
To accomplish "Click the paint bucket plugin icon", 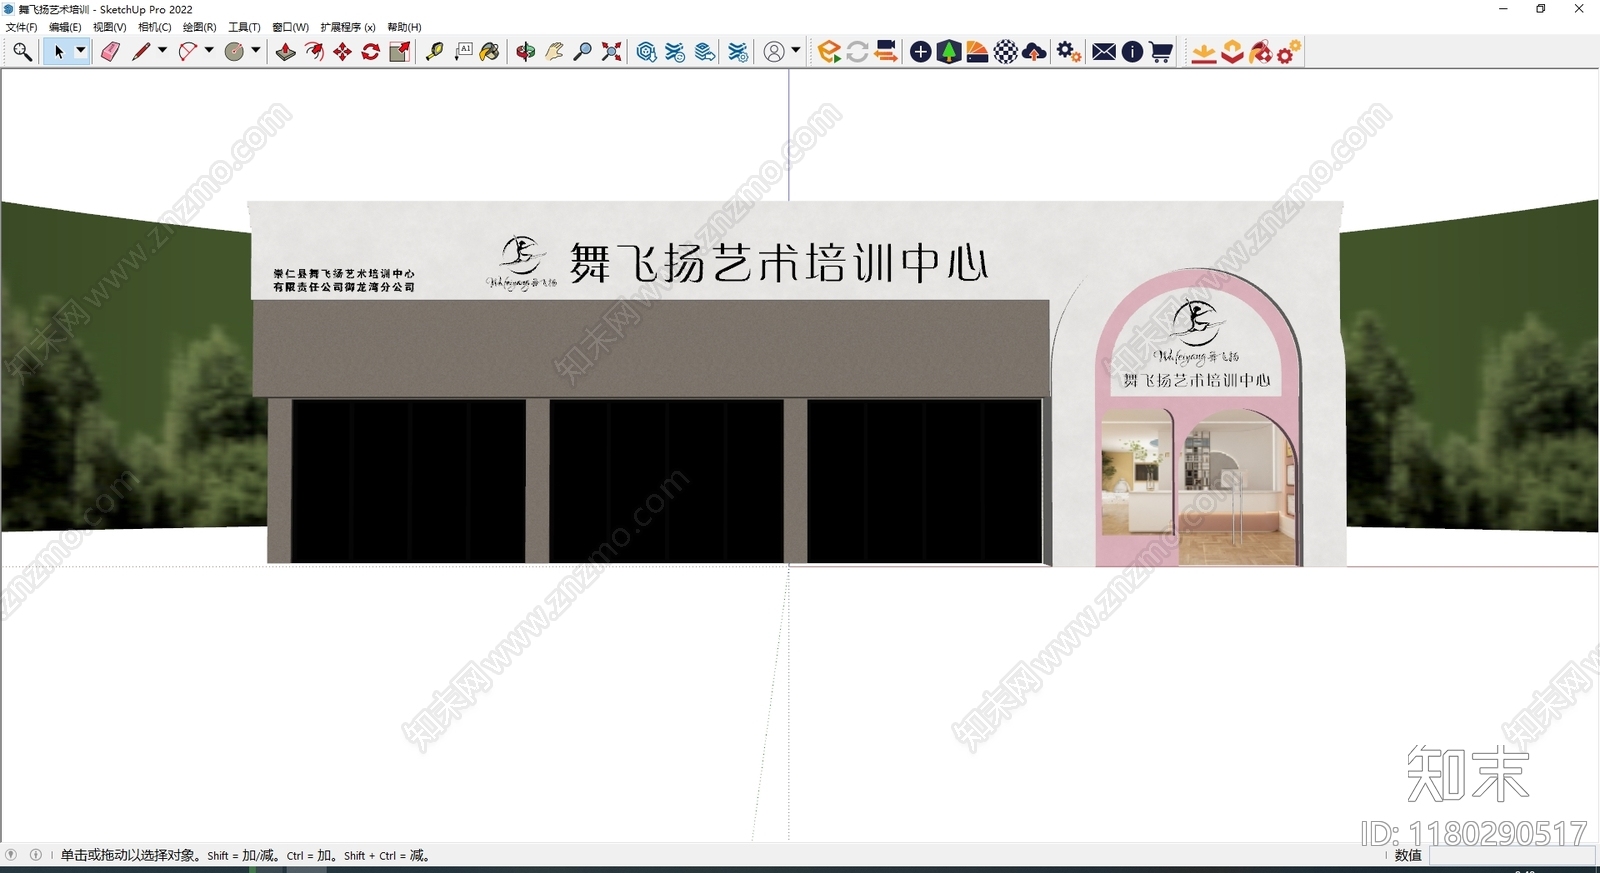I will 1260,52.
